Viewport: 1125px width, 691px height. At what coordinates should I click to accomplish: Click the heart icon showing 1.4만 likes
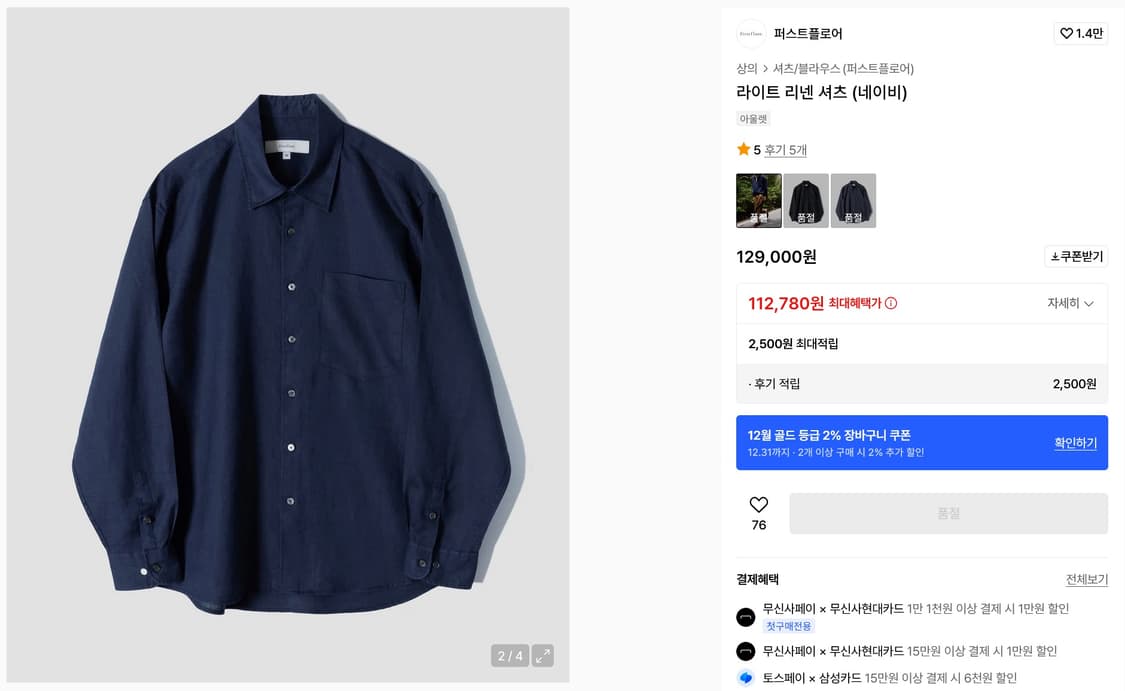(1067, 33)
